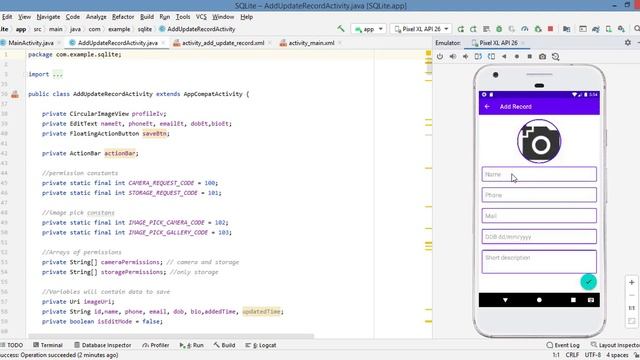Click the 'sqlite' breadcrumb in navigation bar
640x360 pixels.
[x=144, y=29]
